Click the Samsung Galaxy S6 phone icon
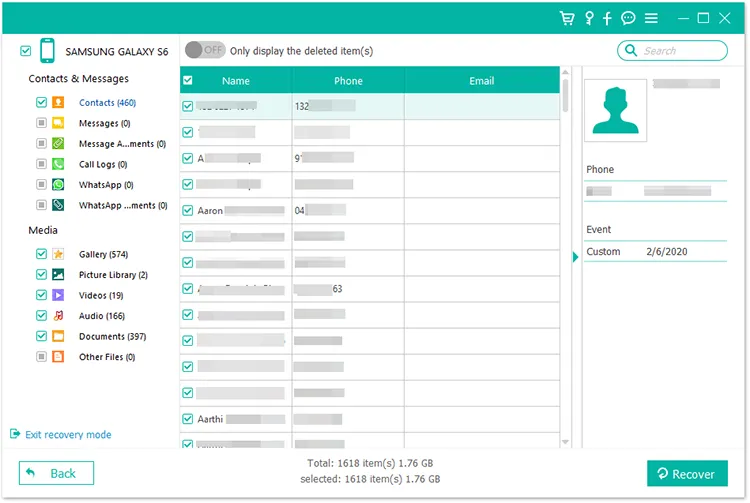The image size is (750, 503). tap(47, 51)
